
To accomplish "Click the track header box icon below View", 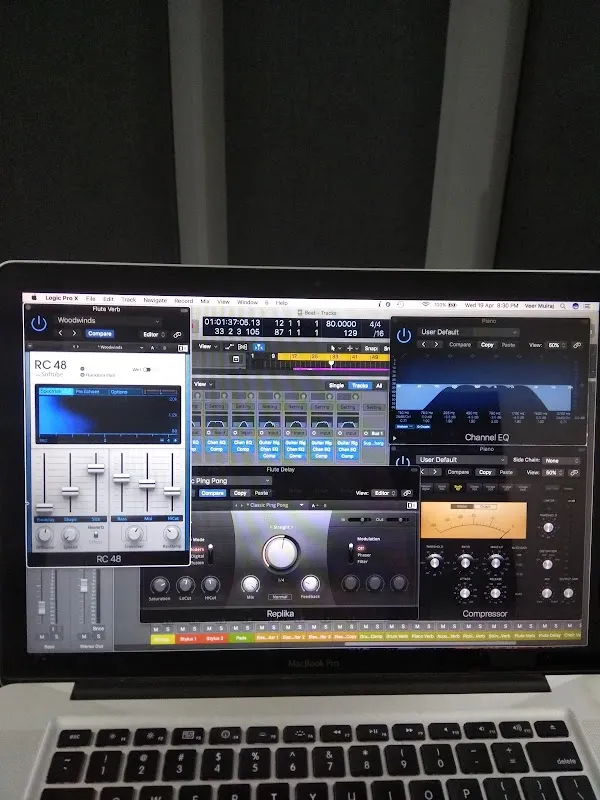I will [x=236, y=359].
